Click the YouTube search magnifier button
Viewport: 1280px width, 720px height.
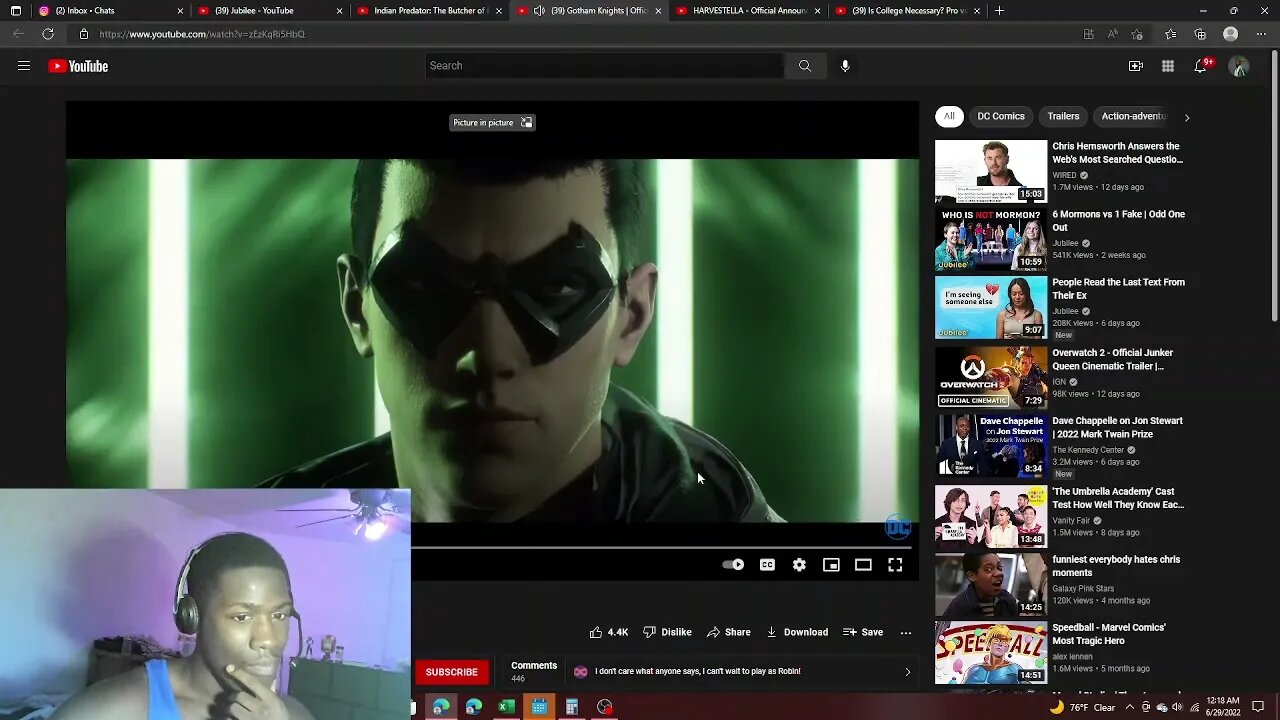coord(805,66)
